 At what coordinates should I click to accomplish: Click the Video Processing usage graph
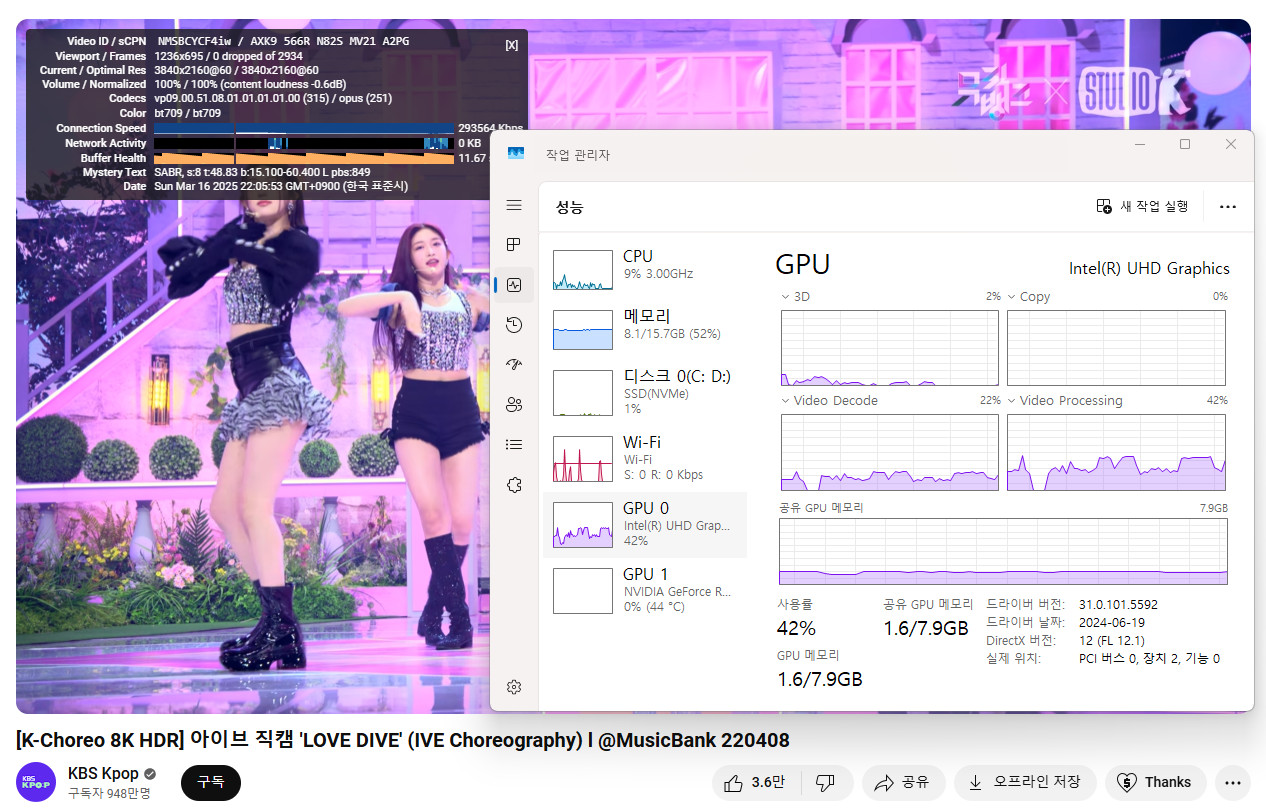(x=1116, y=452)
